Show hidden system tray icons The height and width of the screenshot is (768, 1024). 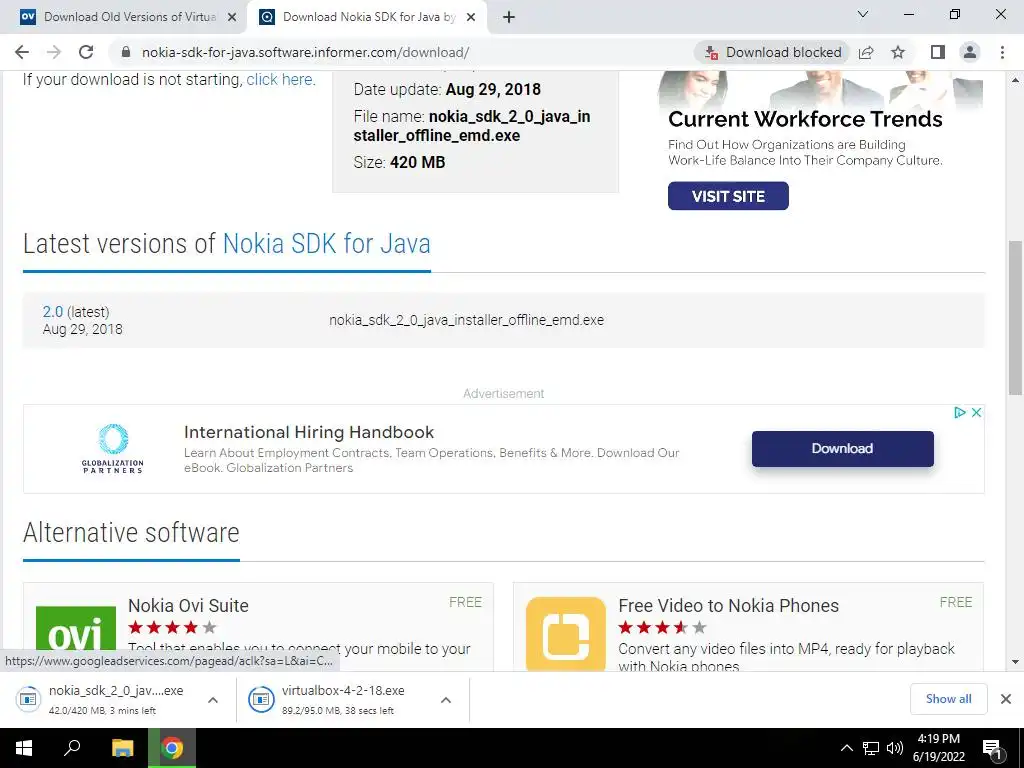[846, 748]
